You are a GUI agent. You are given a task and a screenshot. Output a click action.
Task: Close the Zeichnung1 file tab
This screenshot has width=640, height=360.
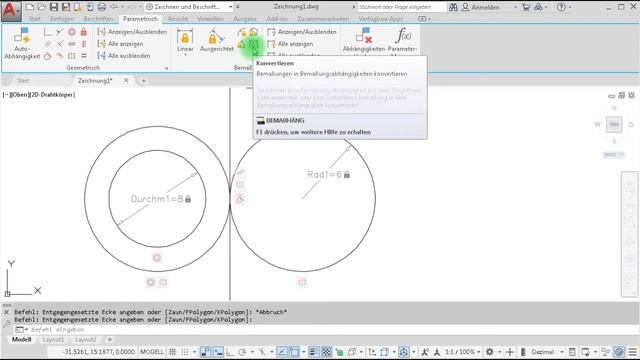click(126, 80)
